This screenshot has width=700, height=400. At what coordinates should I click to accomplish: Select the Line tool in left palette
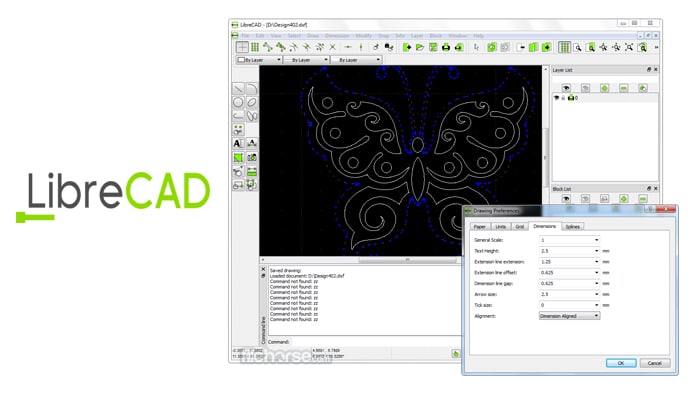click(x=238, y=88)
